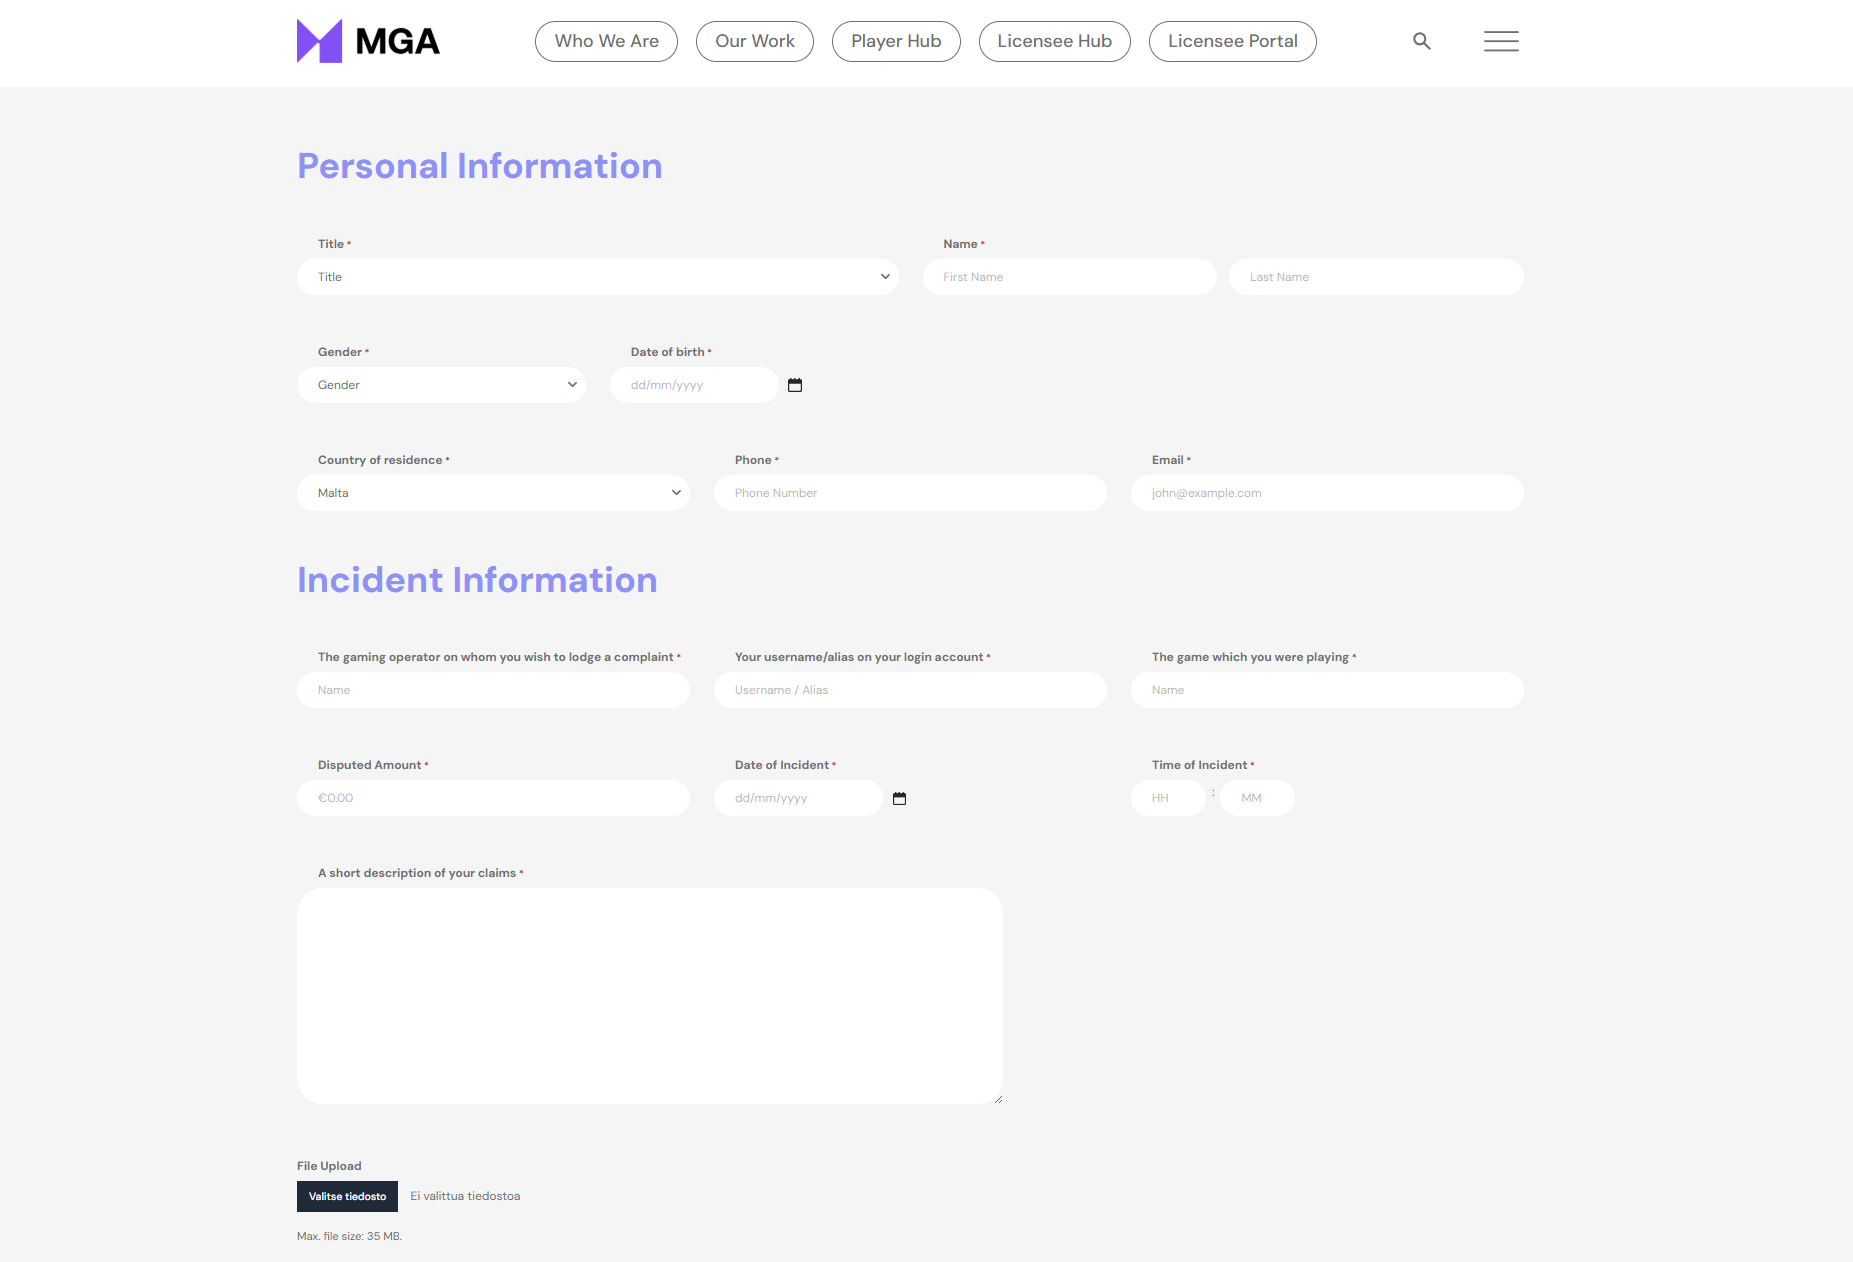Open the Who We Are menu
The image size is (1853, 1262).
pos(606,41)
